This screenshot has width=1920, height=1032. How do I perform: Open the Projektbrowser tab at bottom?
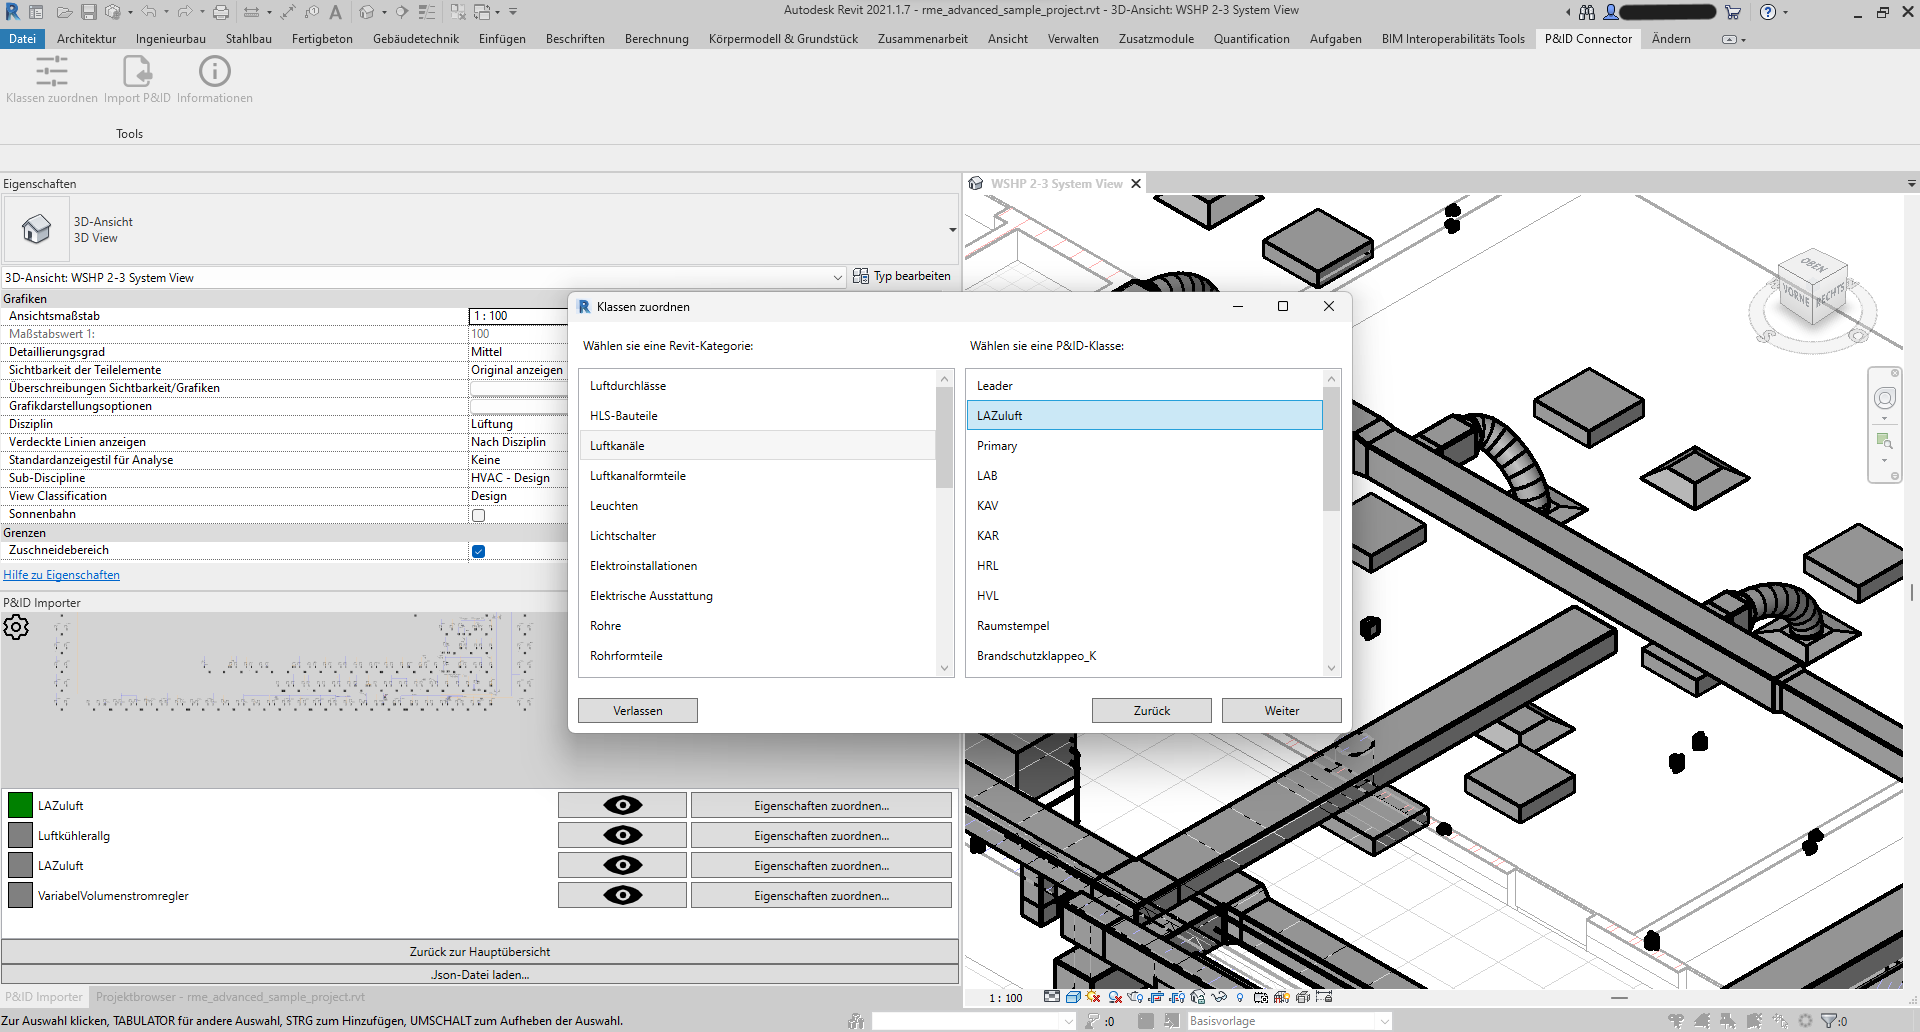pos(227,996)
